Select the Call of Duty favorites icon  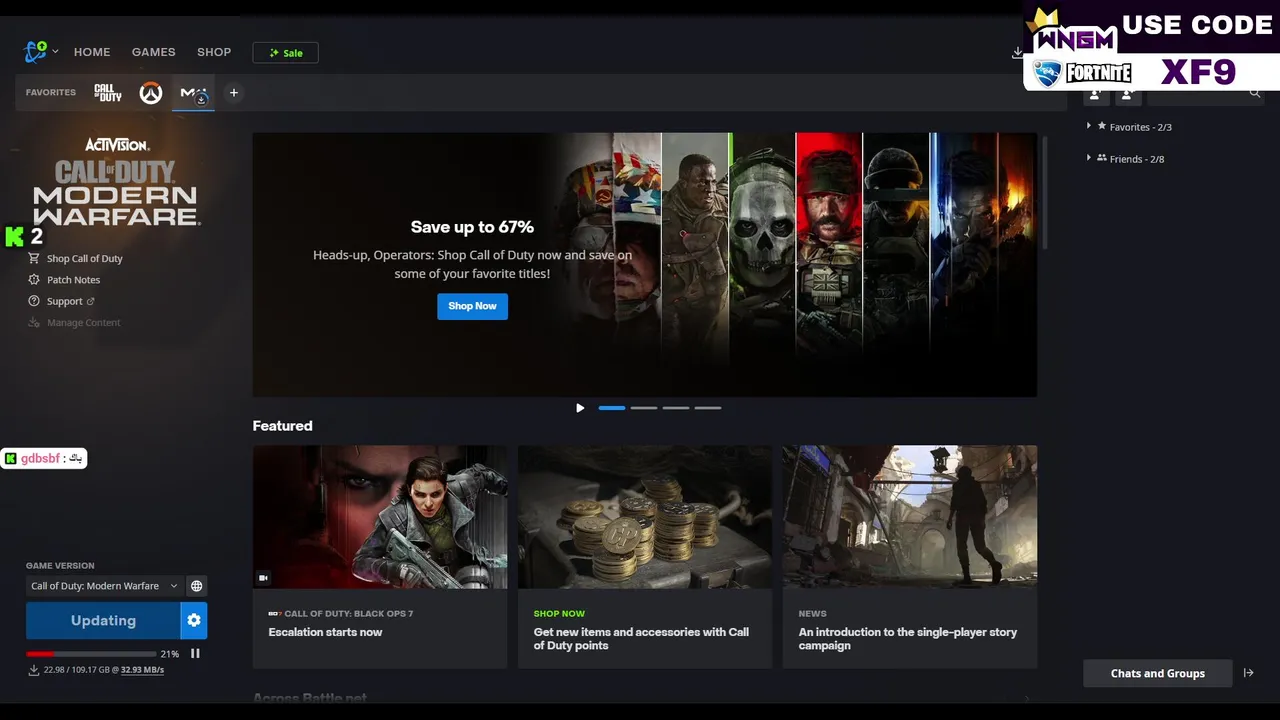108,93
